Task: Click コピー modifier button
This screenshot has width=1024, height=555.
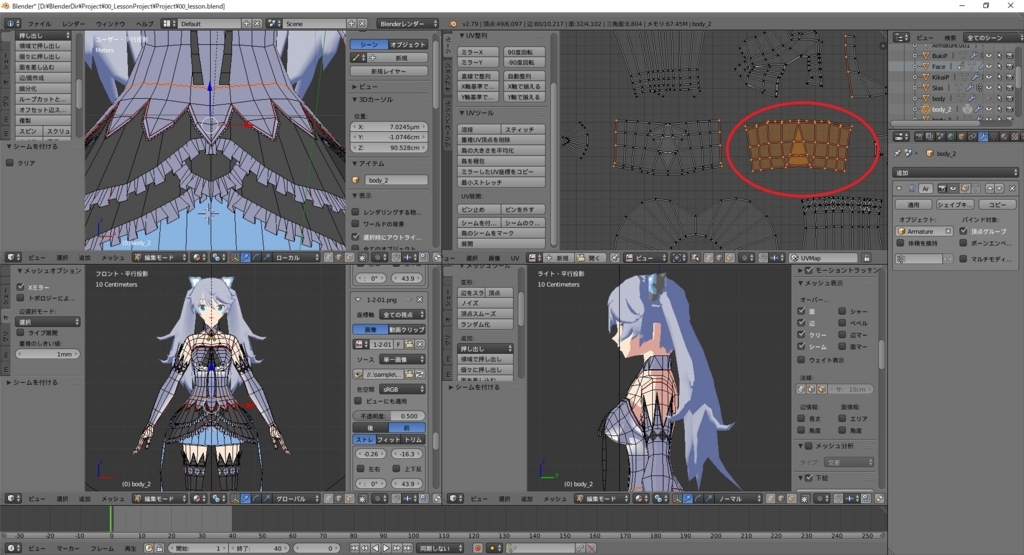Action: pos(997,204)
